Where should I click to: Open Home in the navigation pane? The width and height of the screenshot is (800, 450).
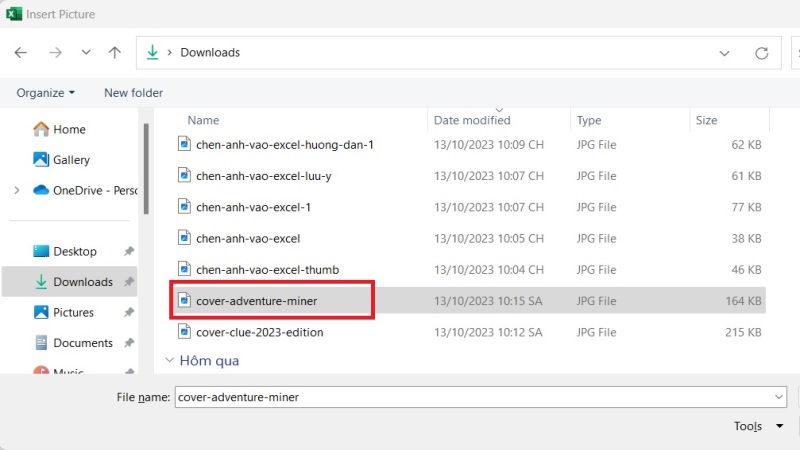(x=69, y=130)
